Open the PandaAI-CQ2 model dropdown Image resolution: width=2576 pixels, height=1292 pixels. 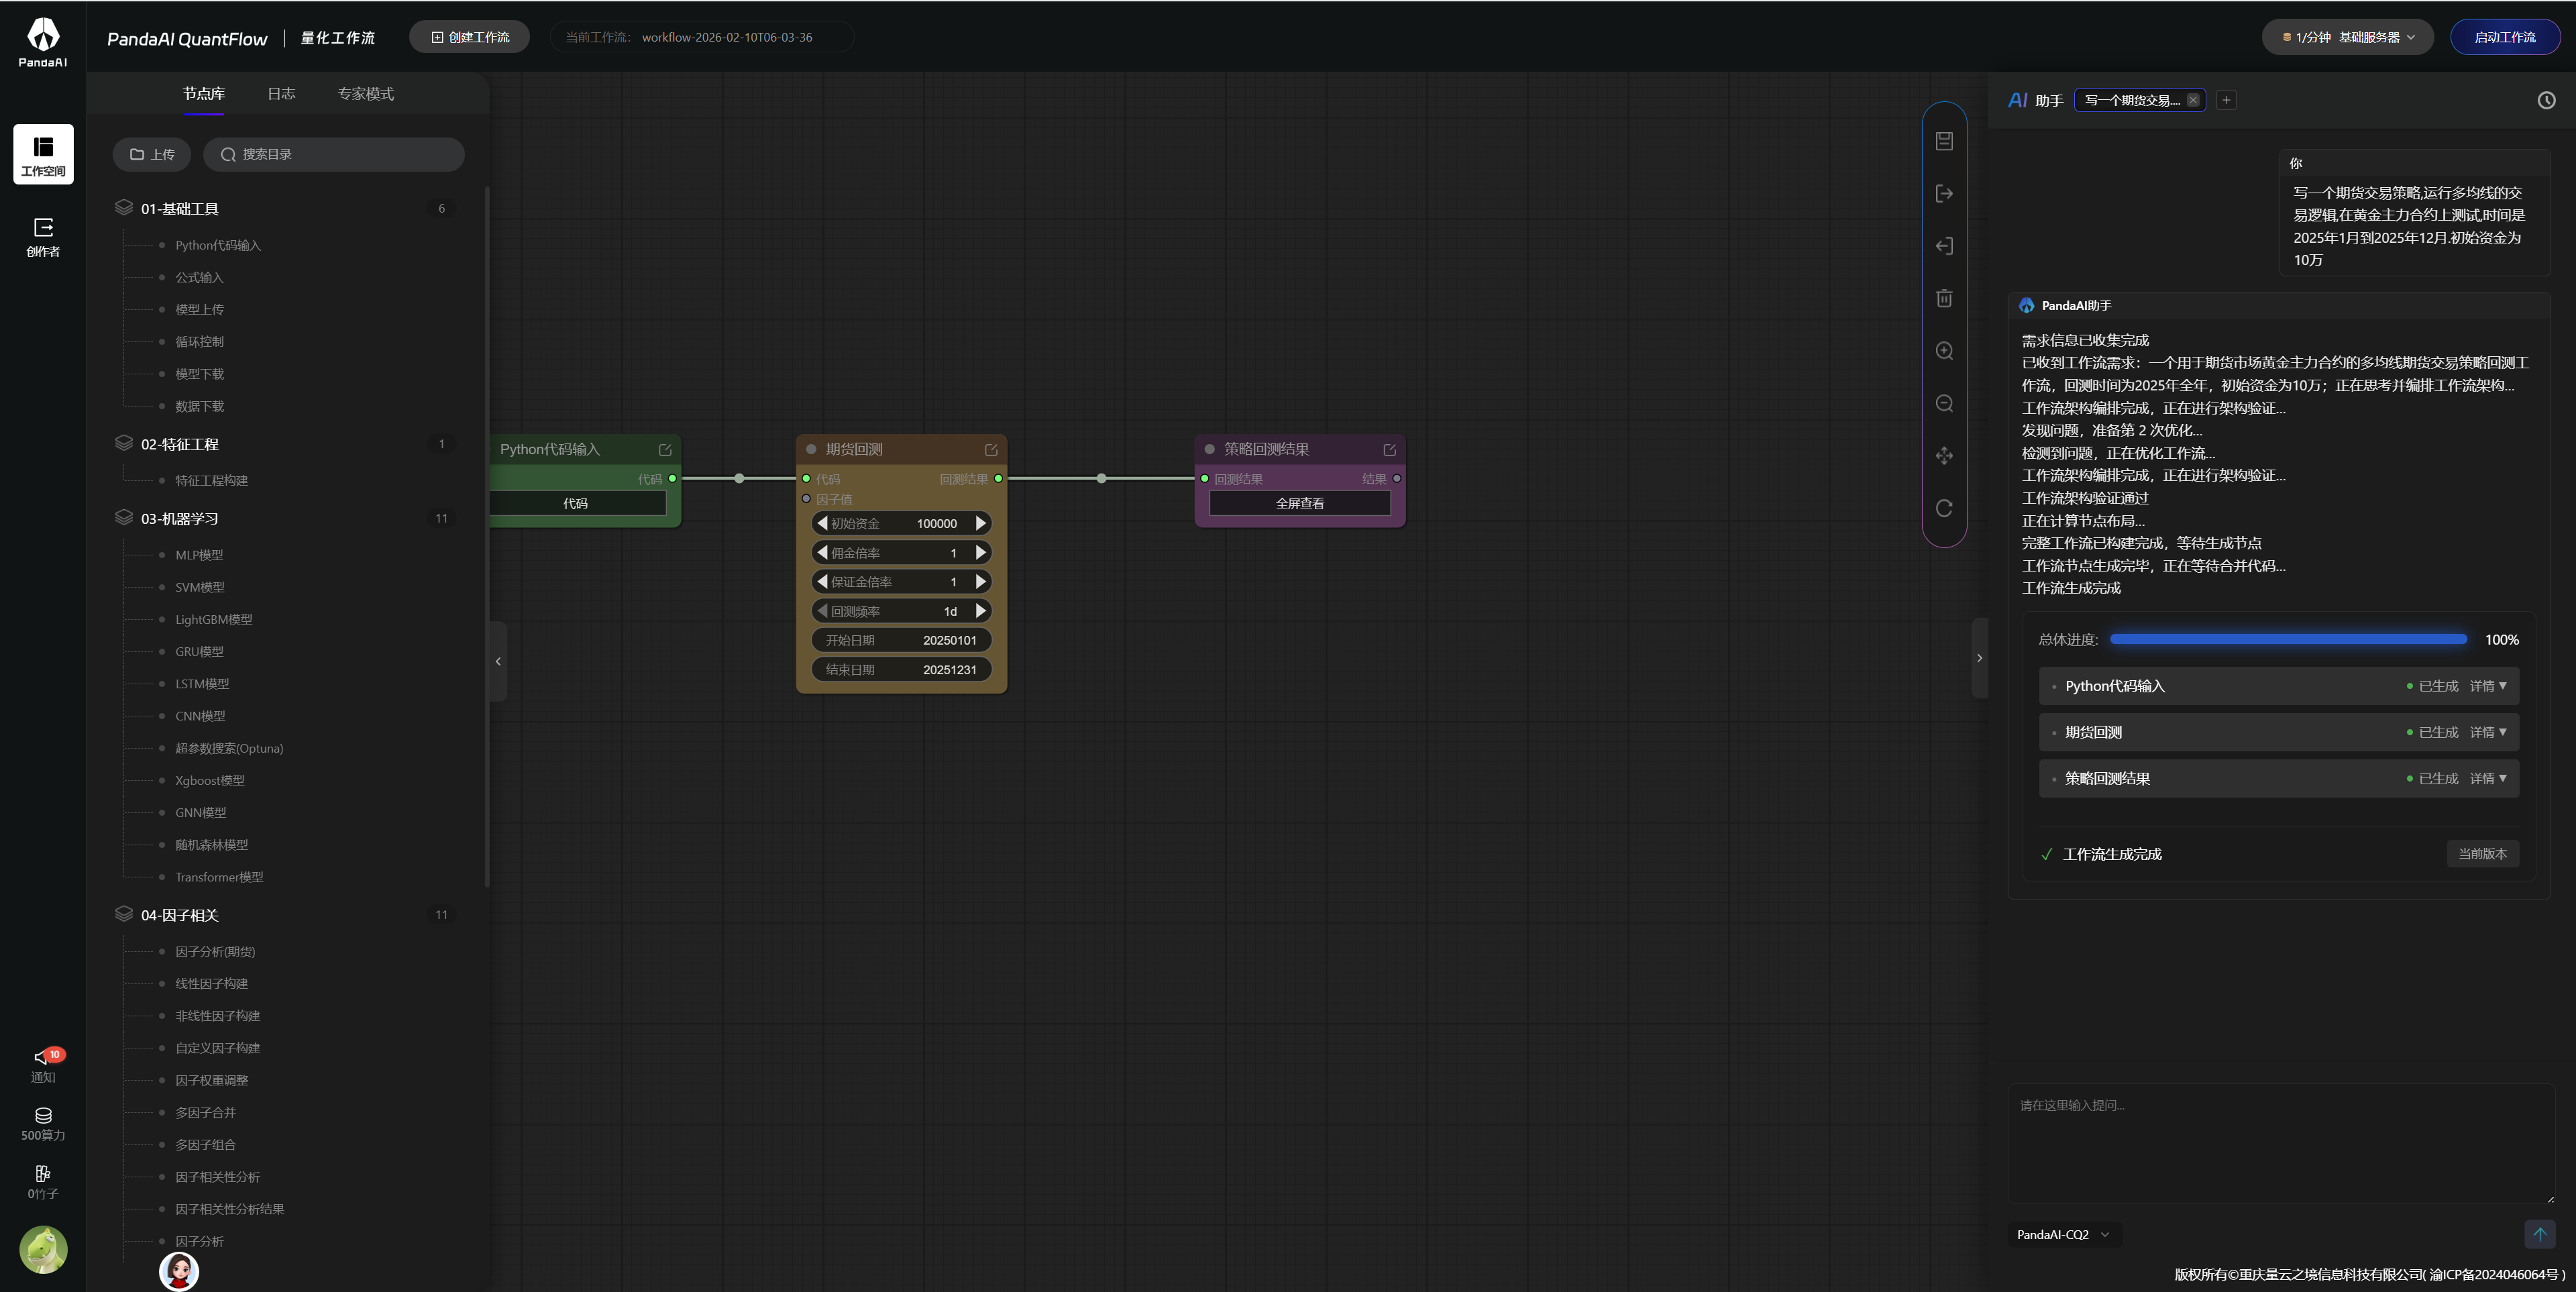(x=2063, y=1234)
